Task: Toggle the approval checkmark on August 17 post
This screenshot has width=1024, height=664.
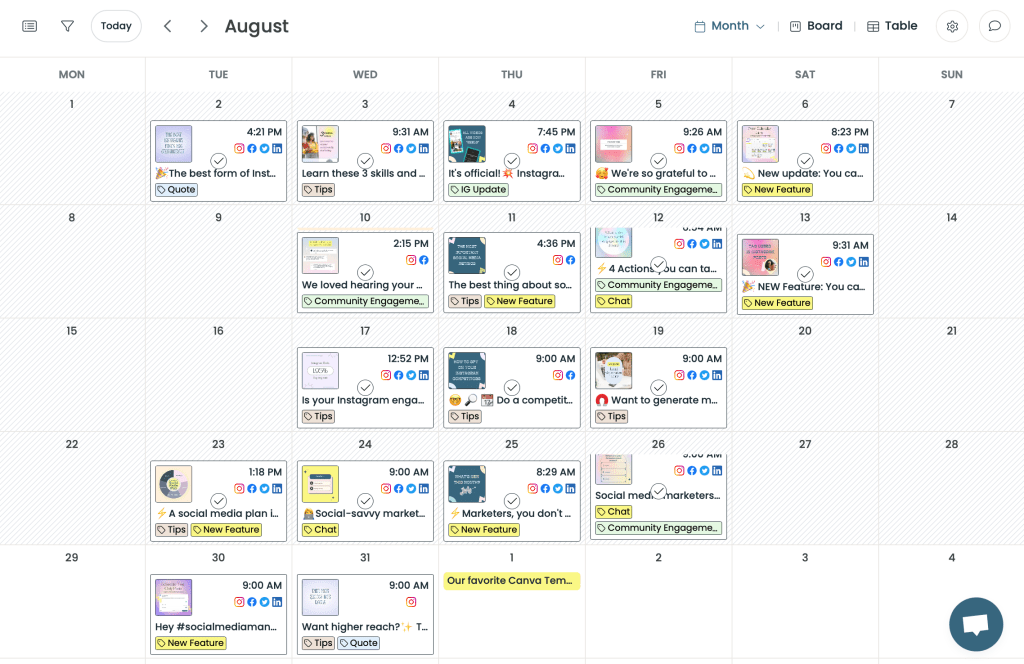Action: click(x=365, y=388)
